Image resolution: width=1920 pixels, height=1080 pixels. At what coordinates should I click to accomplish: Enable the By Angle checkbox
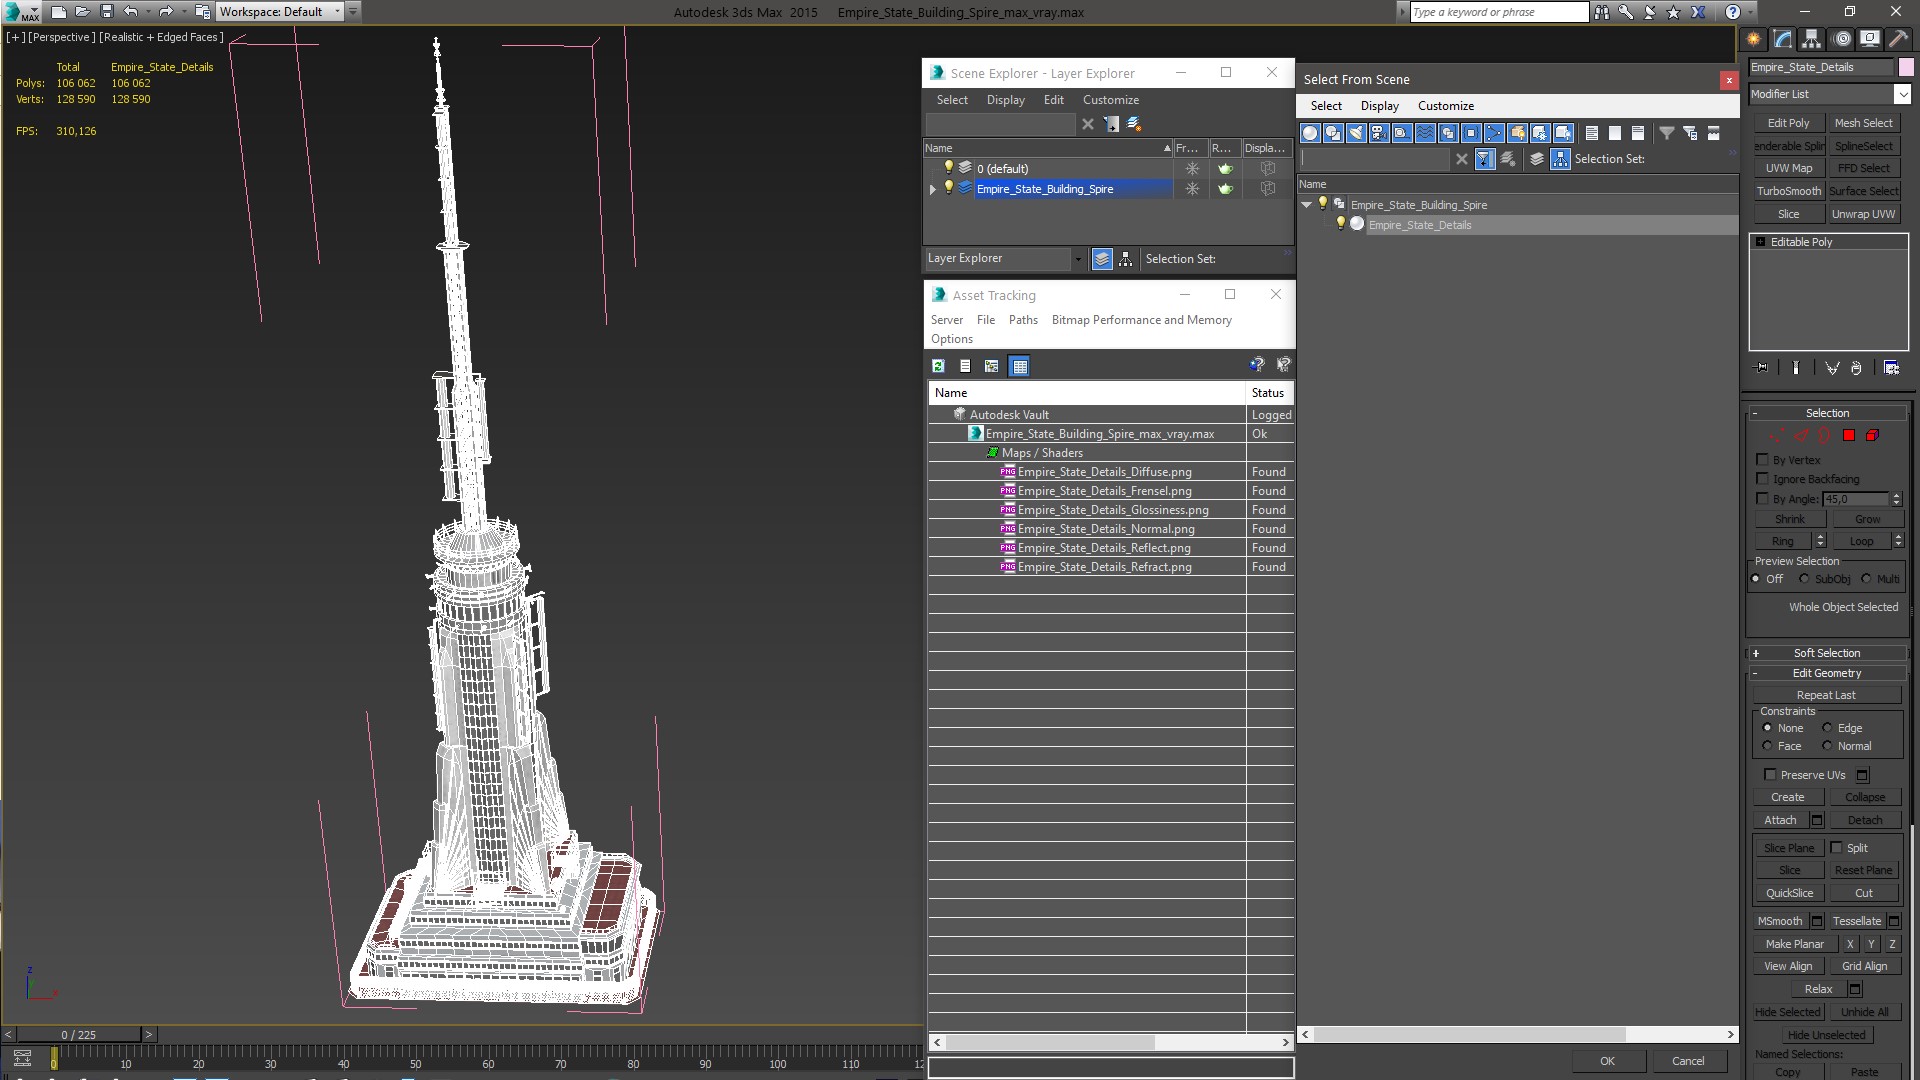point(1763,498)
